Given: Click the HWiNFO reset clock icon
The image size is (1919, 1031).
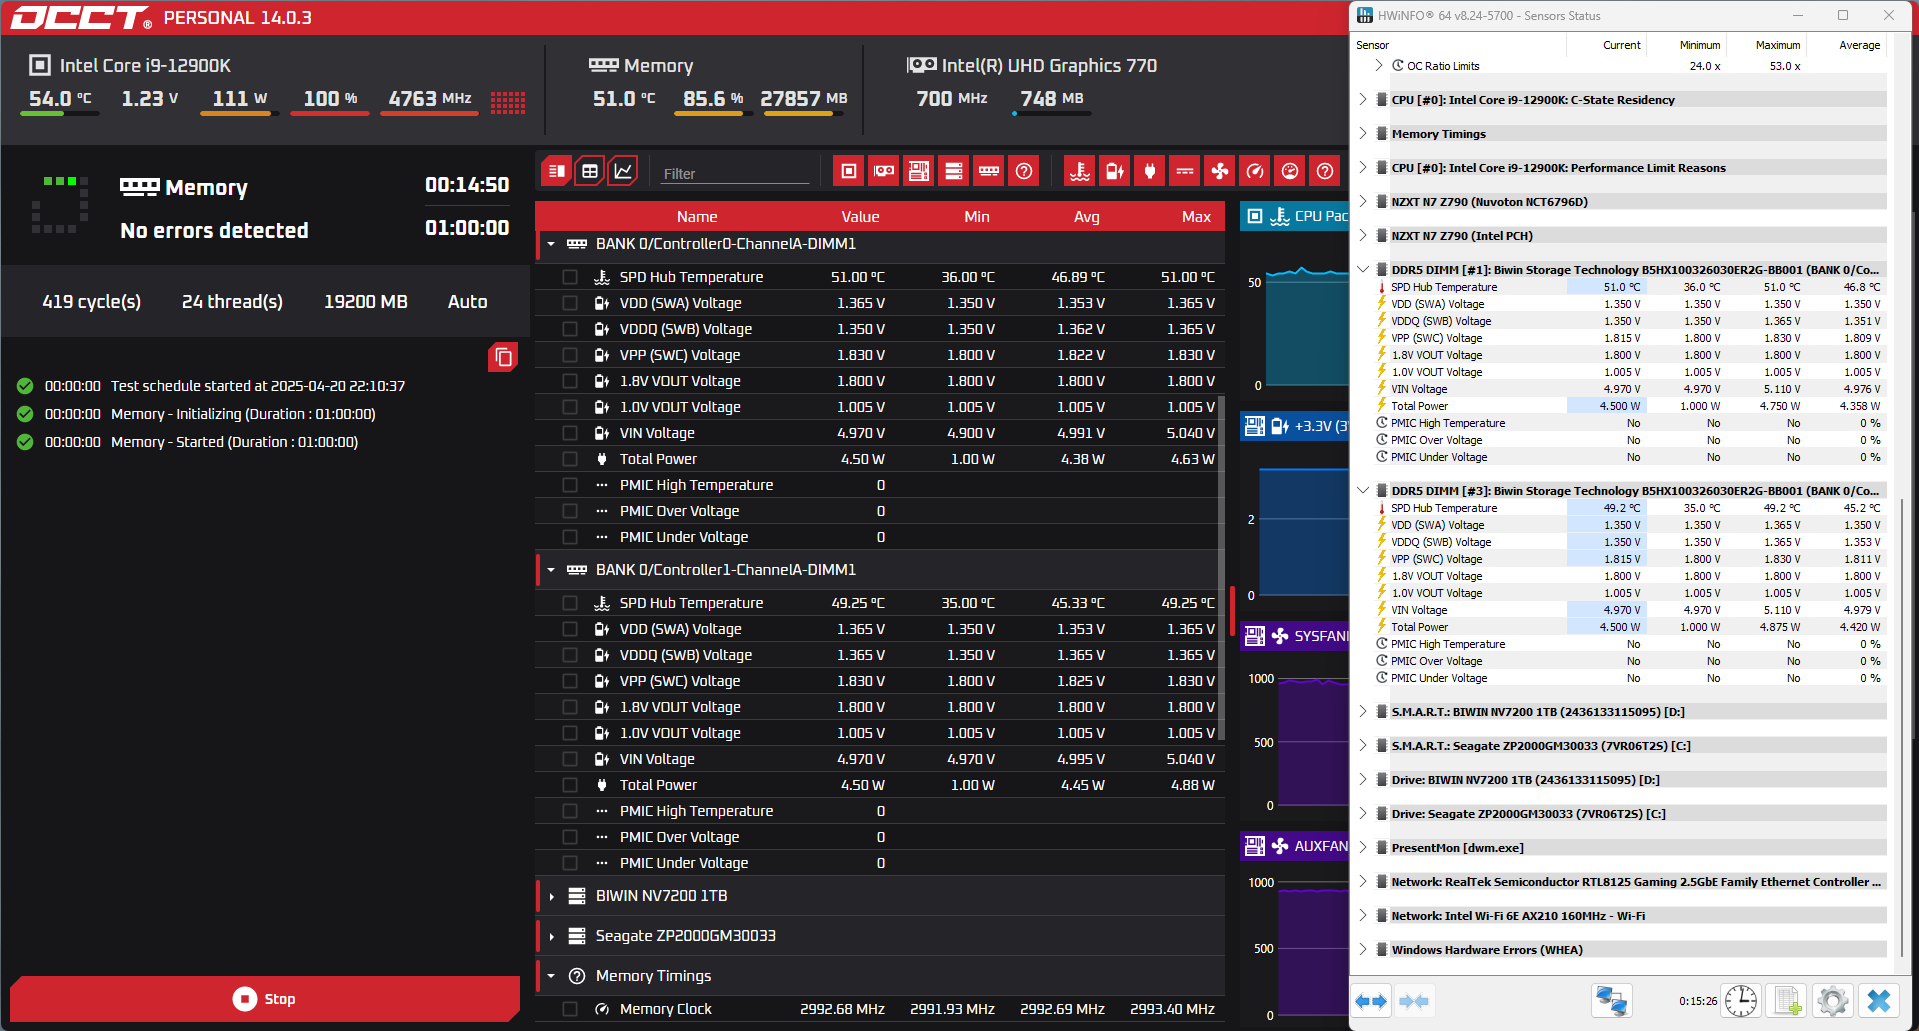Looking at the screenshot, I should pos(1741,1000).
